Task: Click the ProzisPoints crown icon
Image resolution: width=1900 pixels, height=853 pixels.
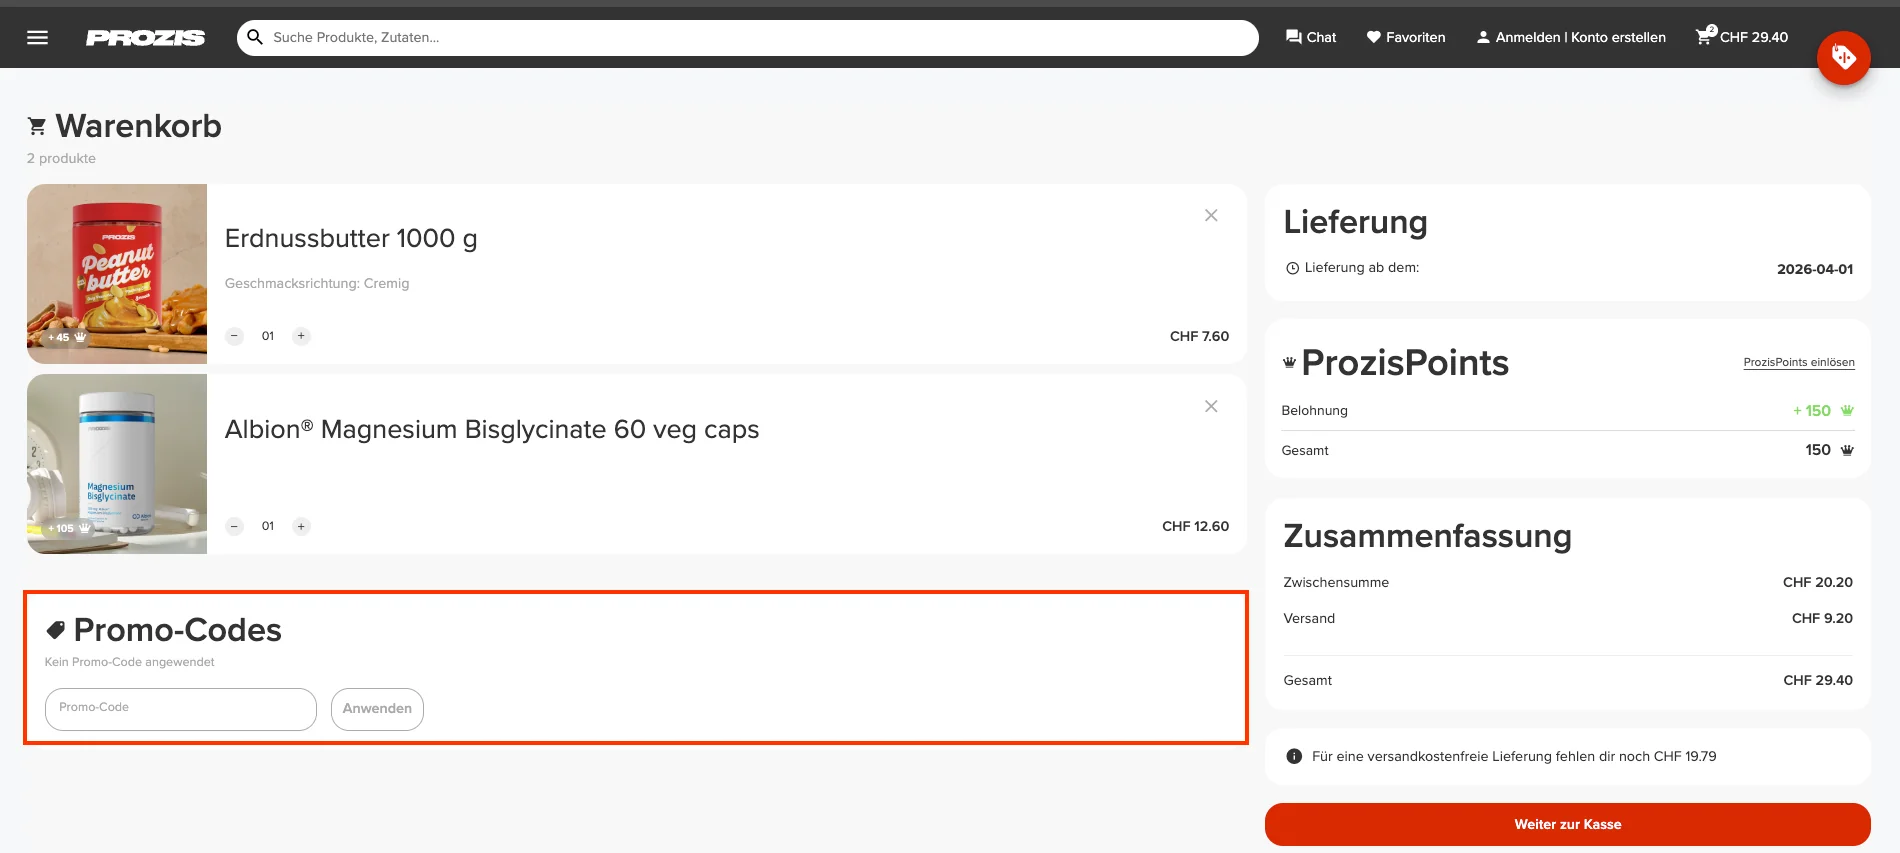Action: (x=1289, y=362)
